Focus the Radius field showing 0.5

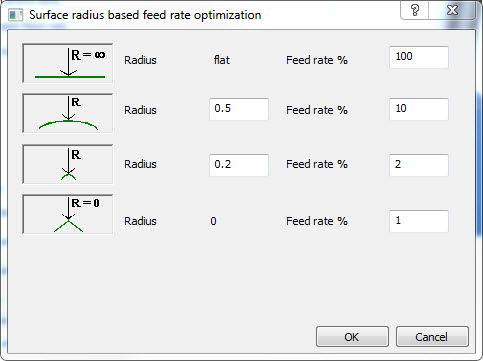(239, 109)
